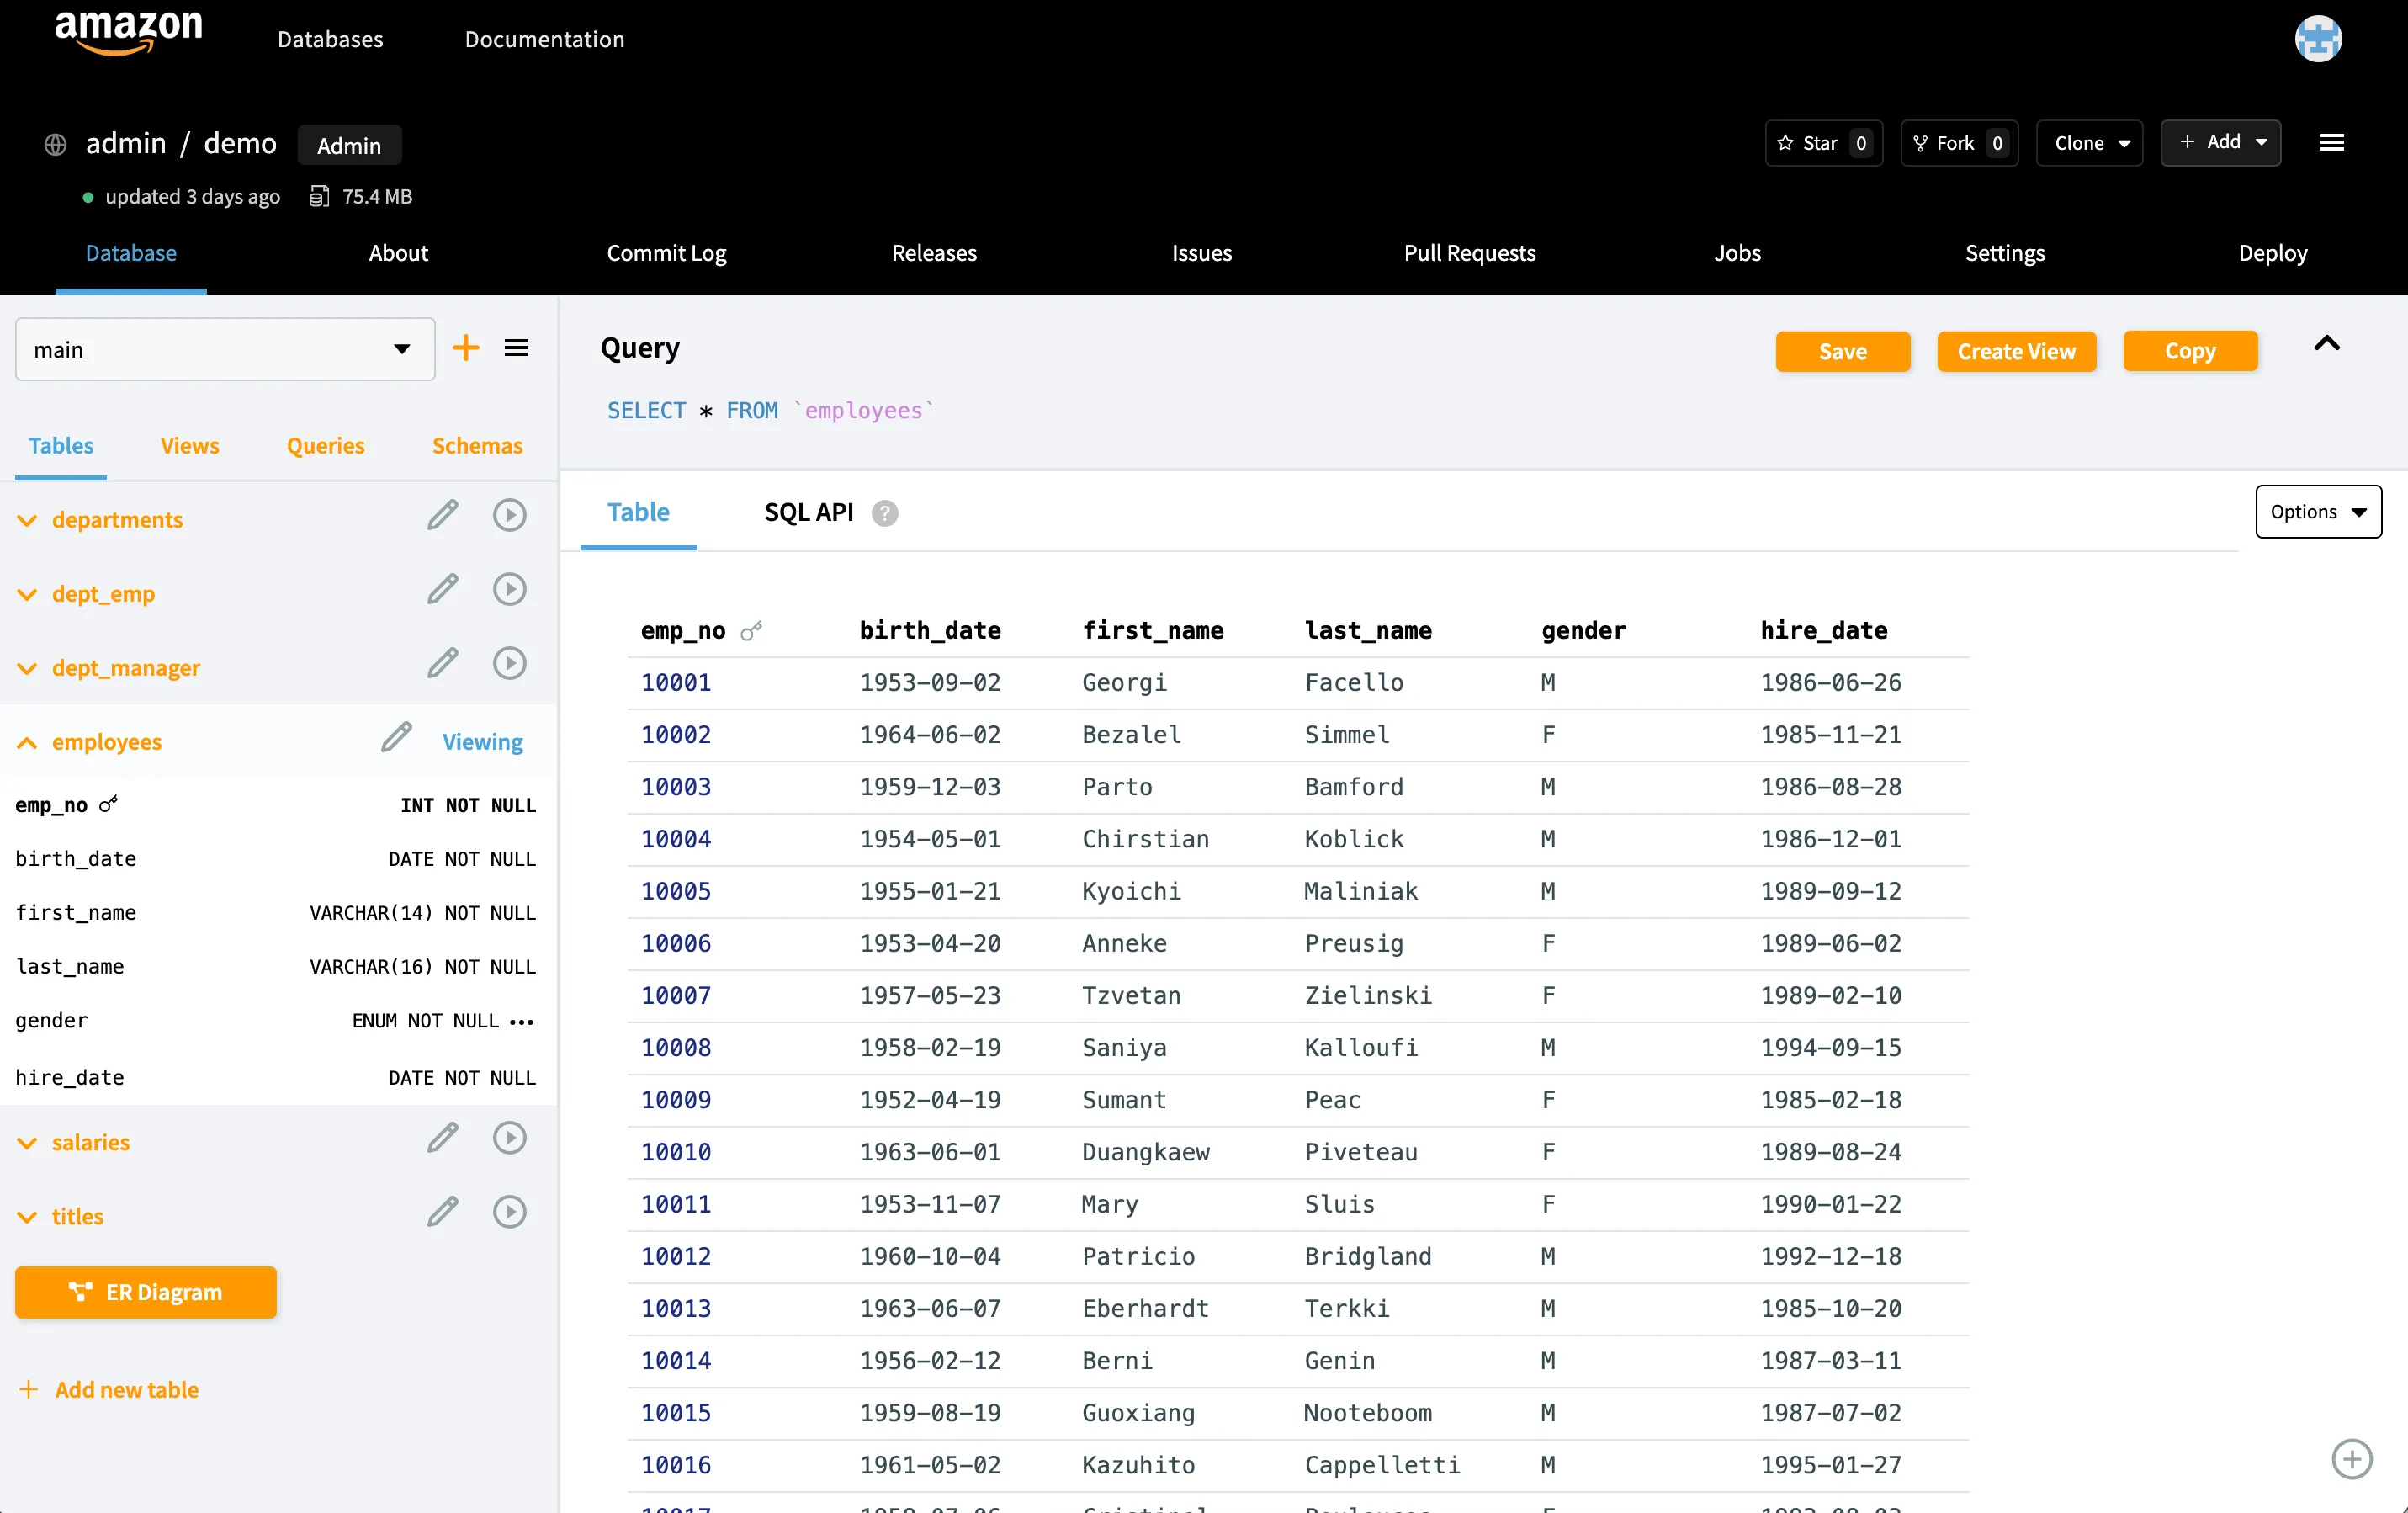Image resolution: width=2408 pixels, height=1513 pixels.
Task: Open the hamburger menu in top right header
Action: coord(2331,143)
